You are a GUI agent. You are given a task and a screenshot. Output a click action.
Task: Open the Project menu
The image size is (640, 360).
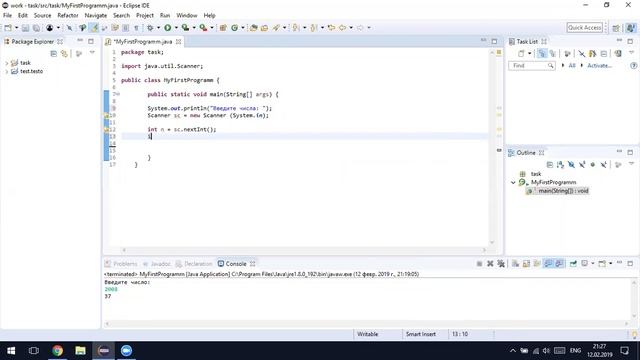click(145, 16)
